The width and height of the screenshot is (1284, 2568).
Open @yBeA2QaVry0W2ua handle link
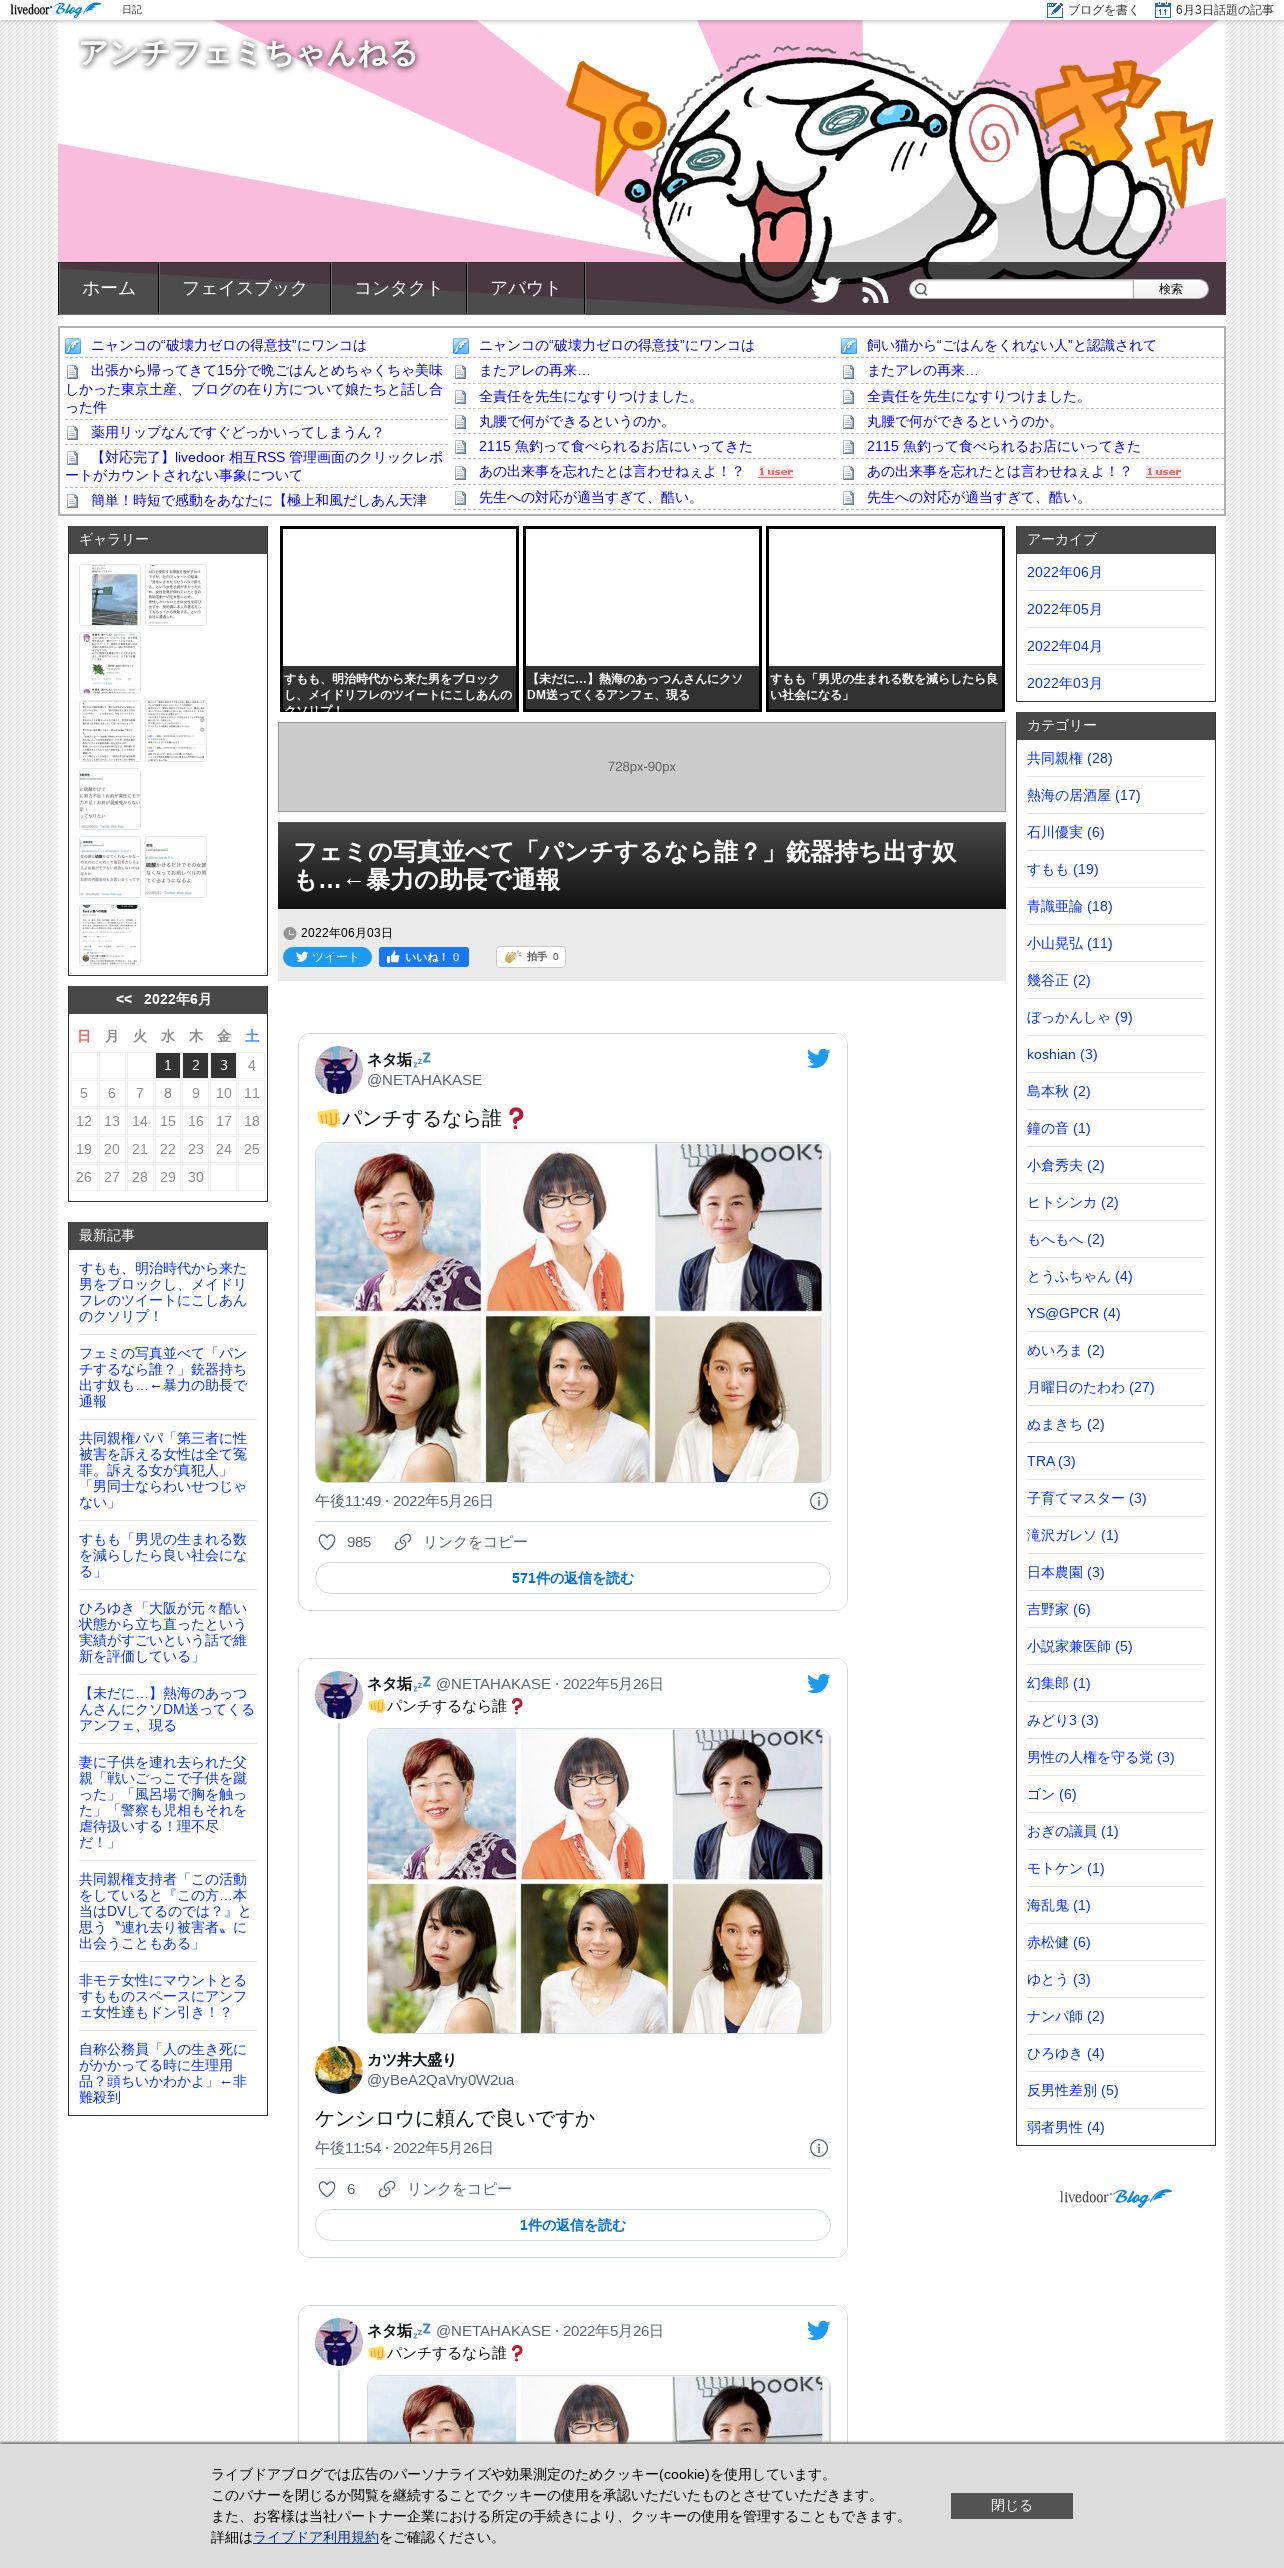440,2080
